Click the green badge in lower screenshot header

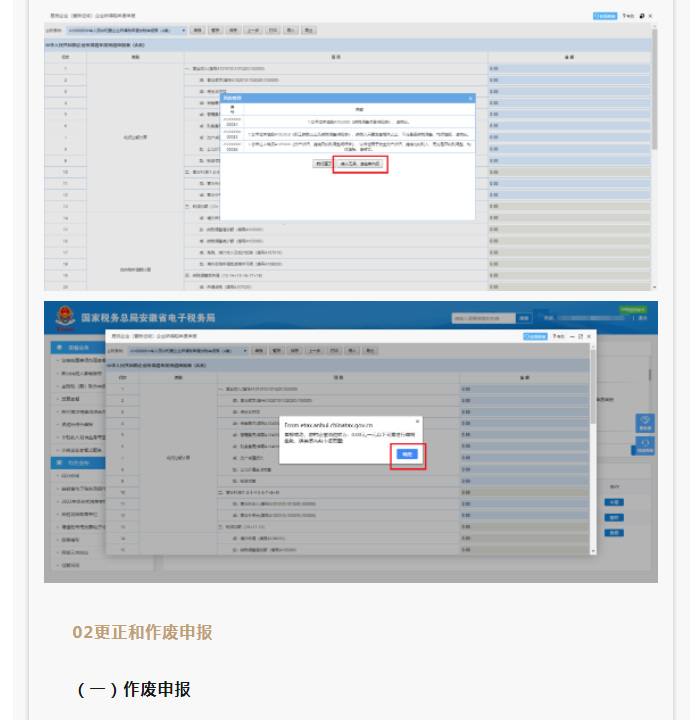pyautogui.click(x=633, y=309)
